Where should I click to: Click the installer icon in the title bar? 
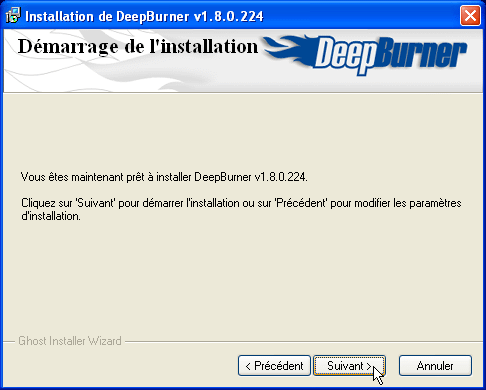(13, 16)
